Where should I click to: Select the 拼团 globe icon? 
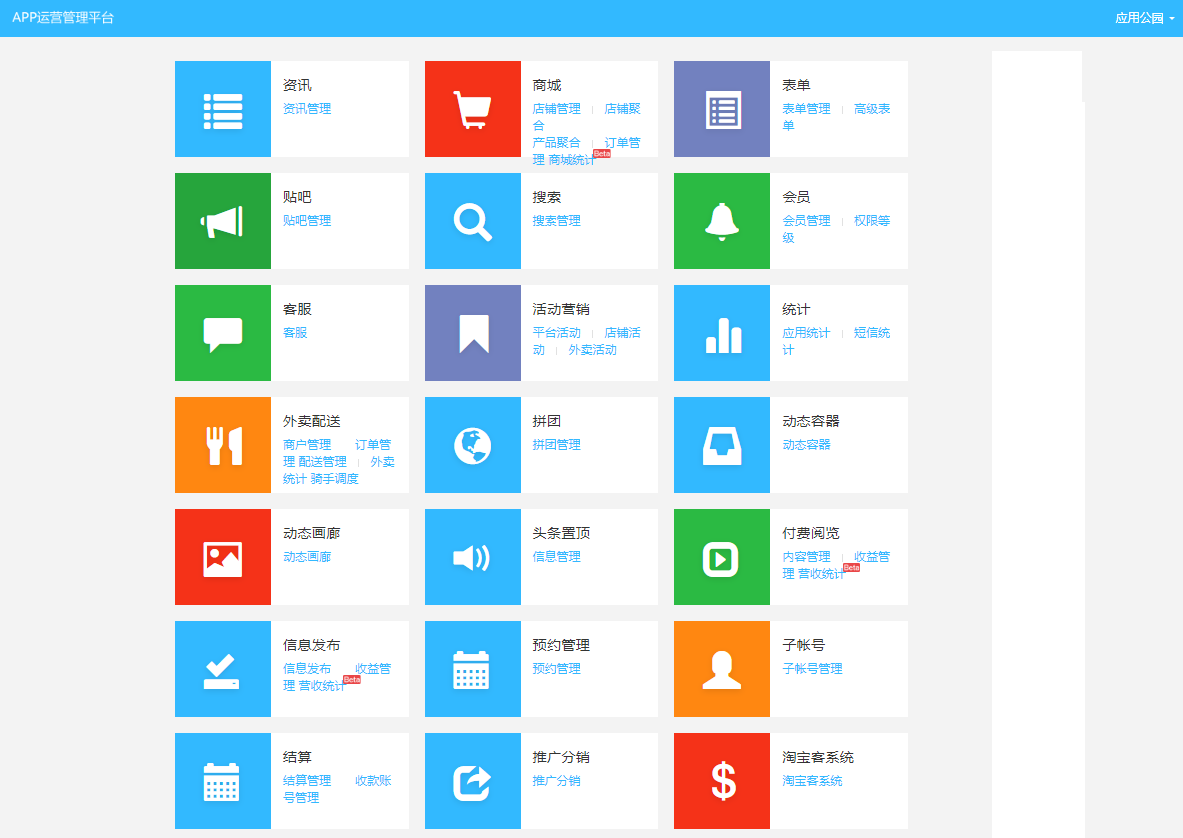tap(472, 445)
